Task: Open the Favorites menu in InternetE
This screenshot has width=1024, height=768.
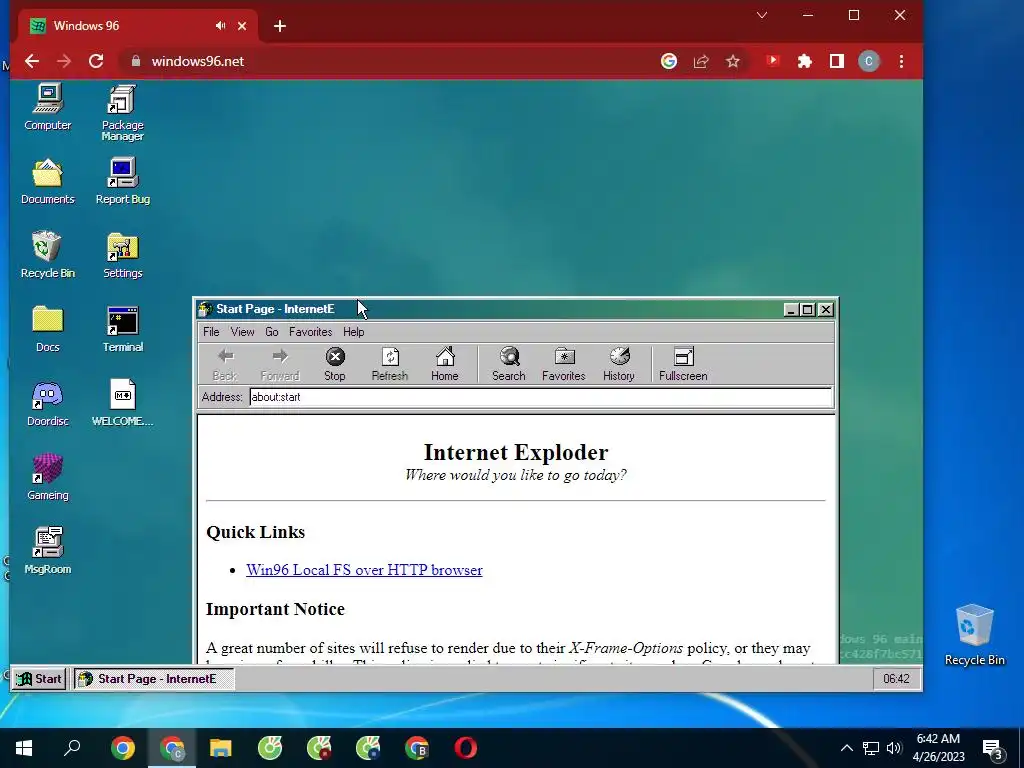Action: (x=310, y=332)
